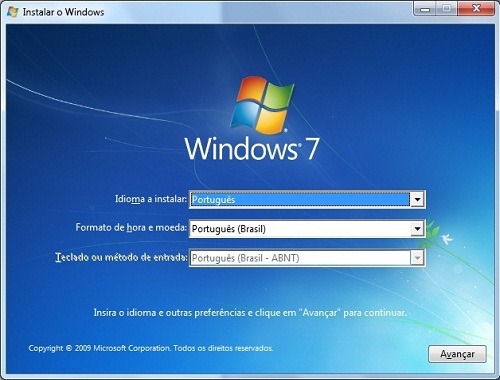This screenshot has width=500, height=380.
Task: Open the Formato de hora e moeda dropdown arrow
Action: pyautogui.click(x=417, y=229)
